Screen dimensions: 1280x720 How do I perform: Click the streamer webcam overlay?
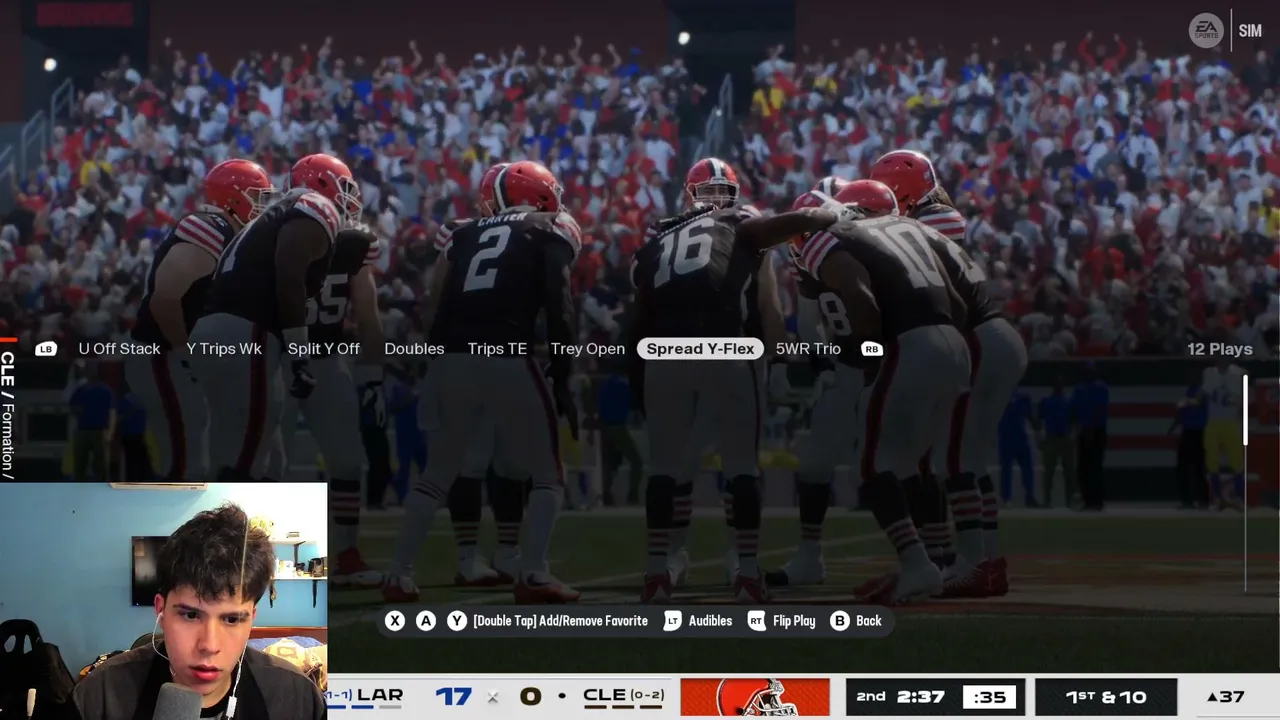[x=163, y=602]
